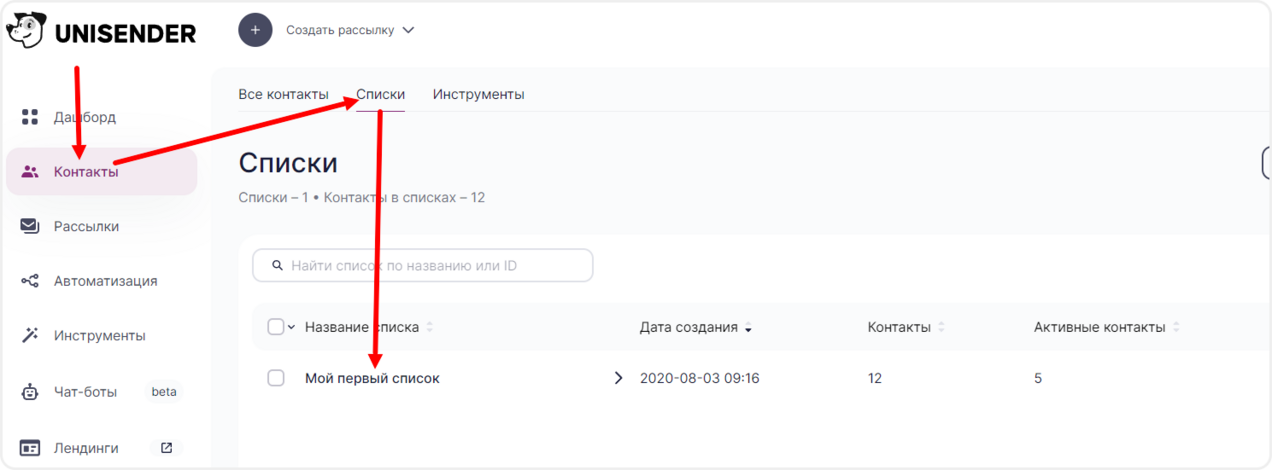Click the contacts count 12
The width and height of the screenshot is (1272, 470).
(x=875, y=378)
